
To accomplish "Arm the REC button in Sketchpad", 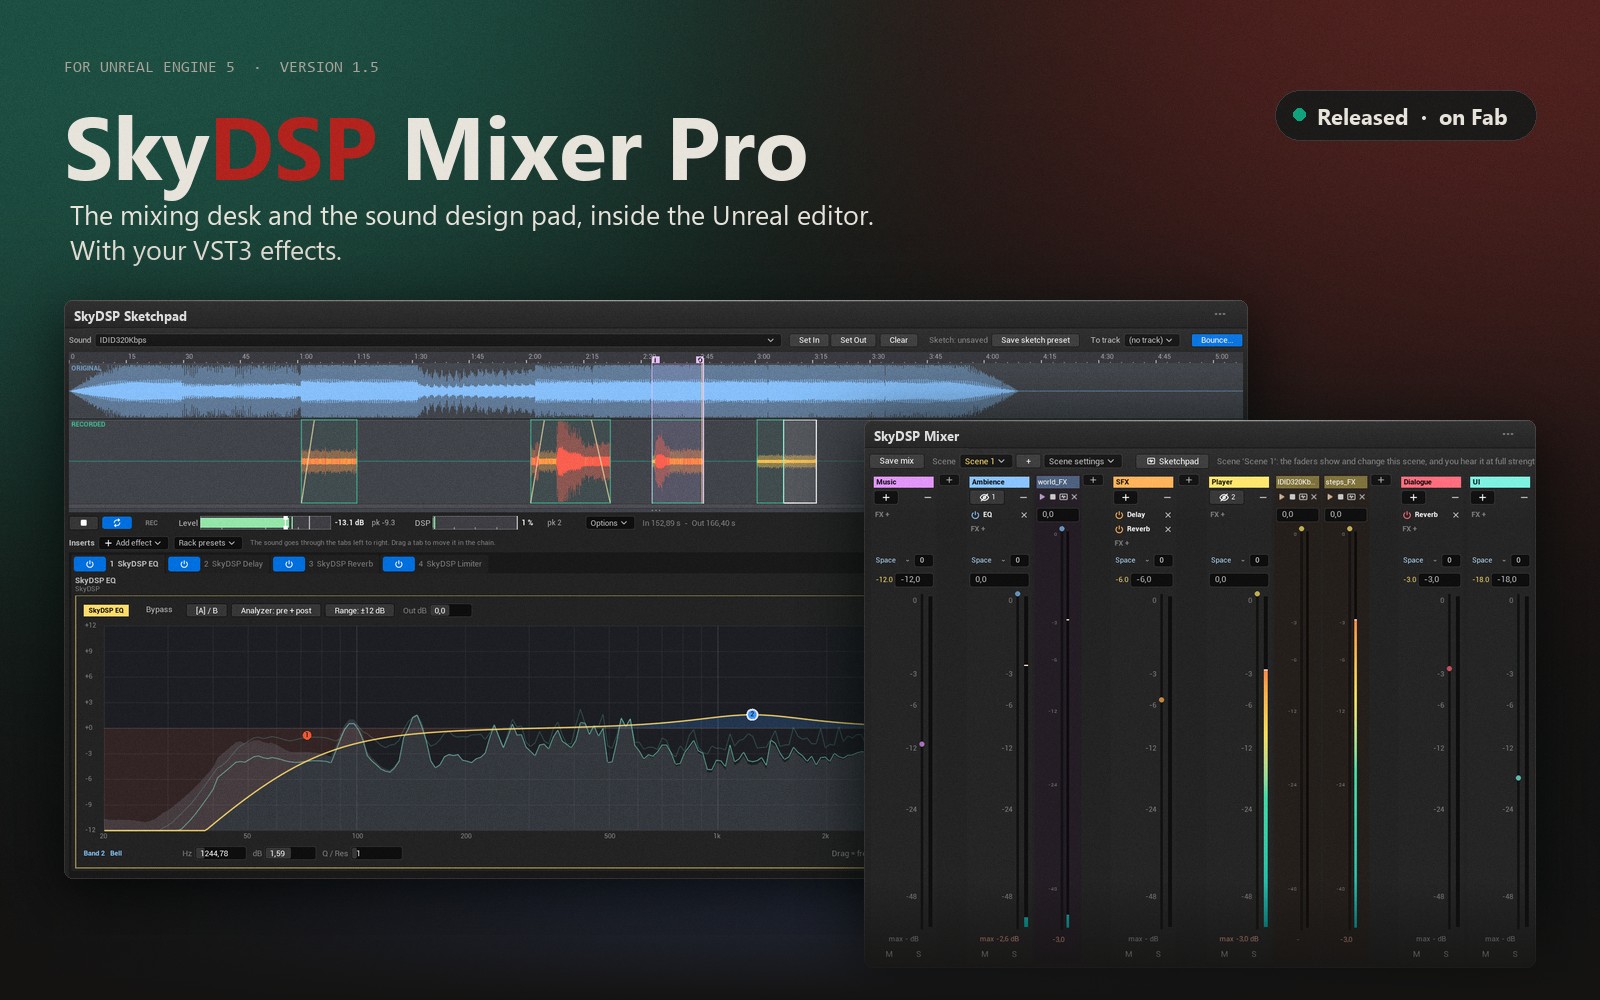I will click(x=152, y=523).
